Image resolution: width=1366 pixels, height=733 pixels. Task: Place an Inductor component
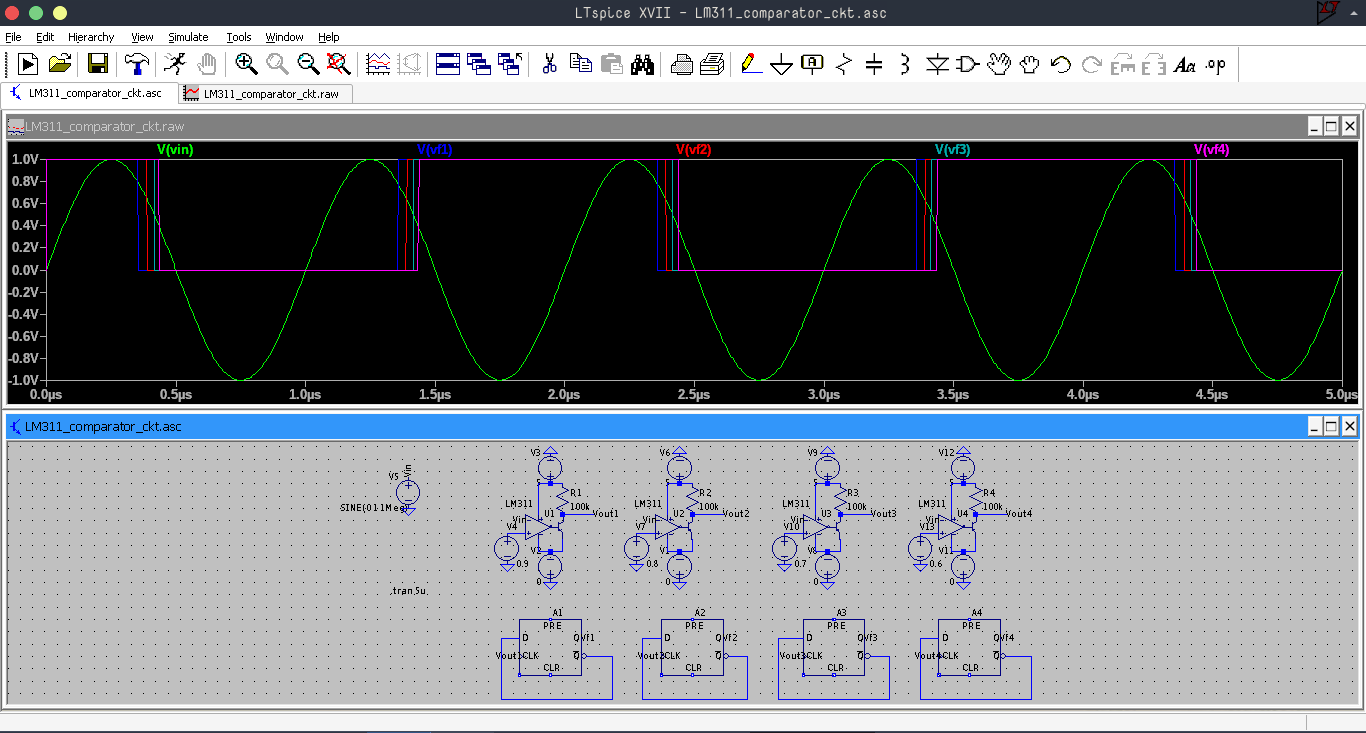(905, 64)
